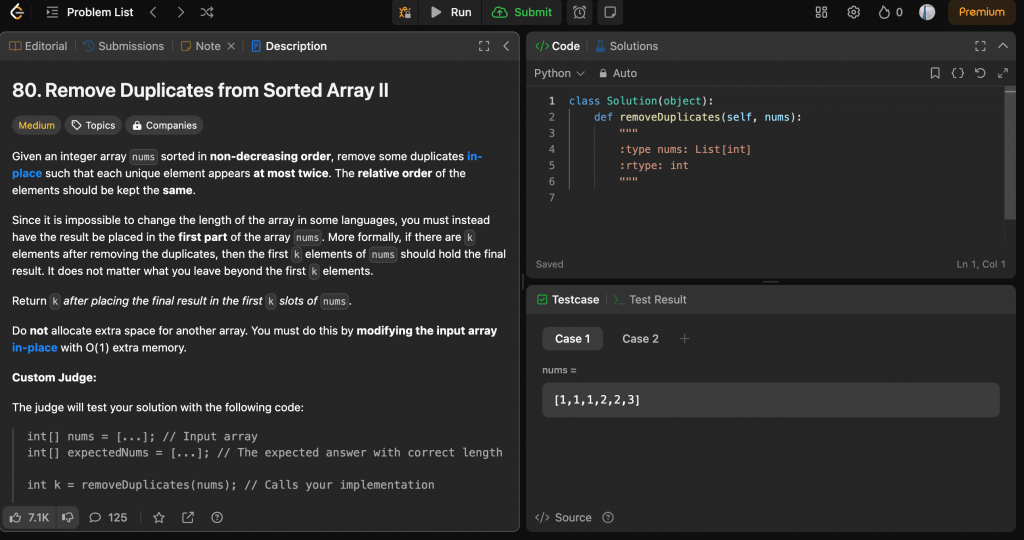The image size is (1024, 540).
Task: Click the nums test input field
Action: click(770, 400)
